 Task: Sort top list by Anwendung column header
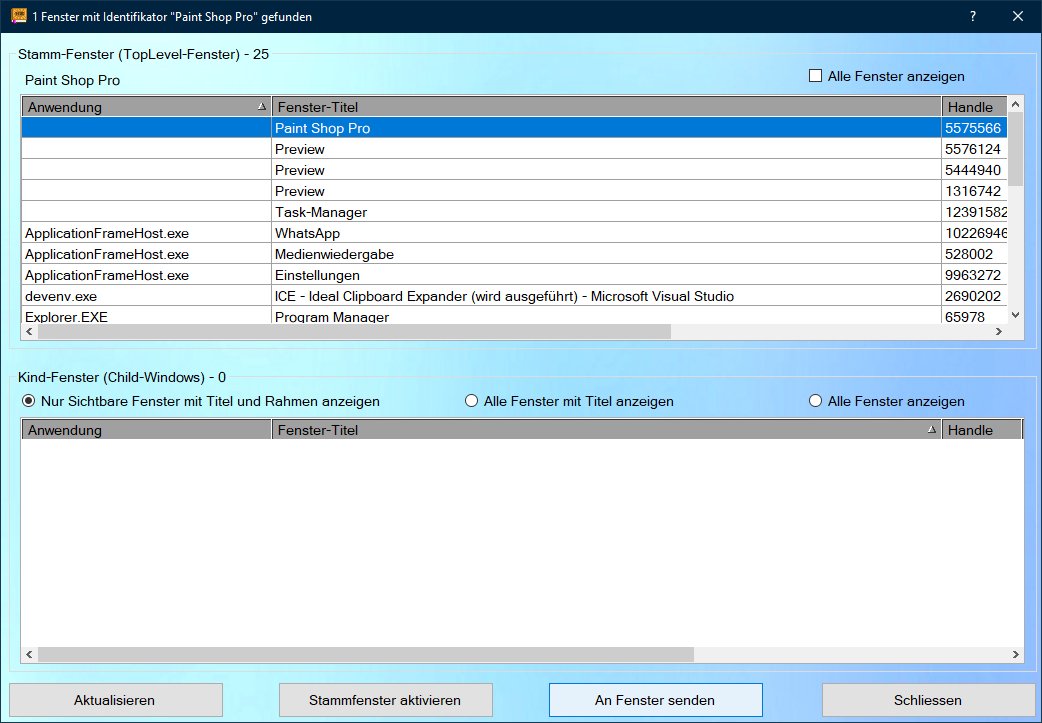click(x=146, y=107)
